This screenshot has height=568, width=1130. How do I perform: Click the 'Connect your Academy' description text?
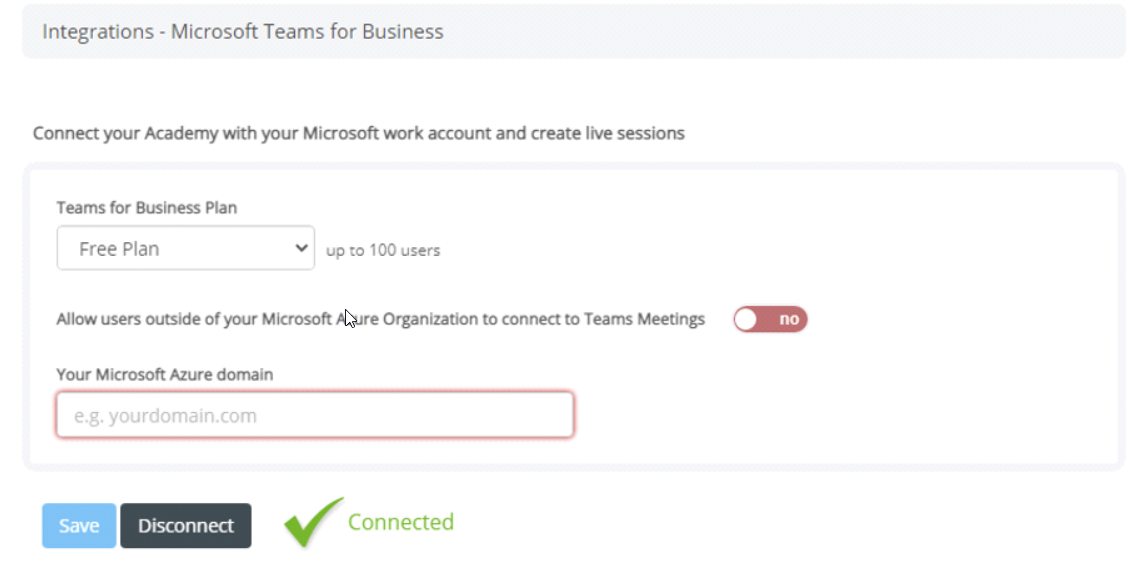[359, 133]
